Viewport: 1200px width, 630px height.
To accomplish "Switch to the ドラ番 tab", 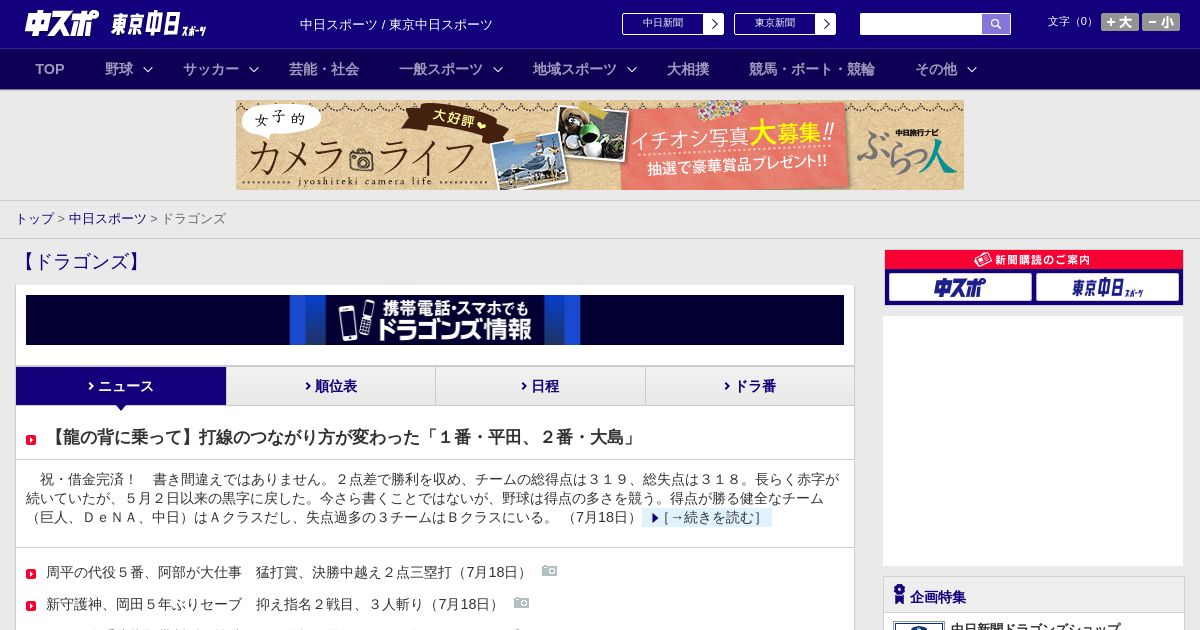I will pyautogui.click(x=750, y=386).
